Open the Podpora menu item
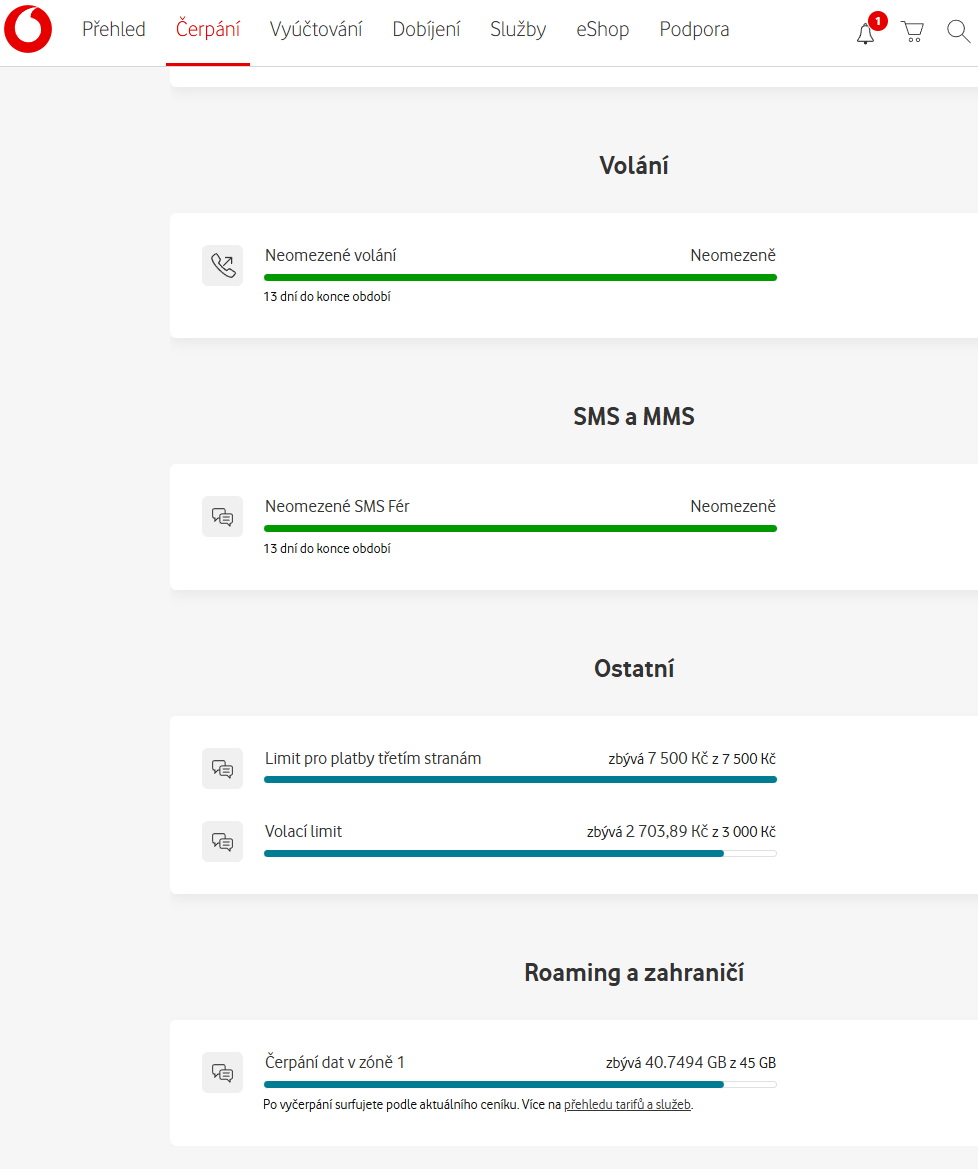Image resolution: width=978 pixels, height=1169 pixels. point(694,30)
